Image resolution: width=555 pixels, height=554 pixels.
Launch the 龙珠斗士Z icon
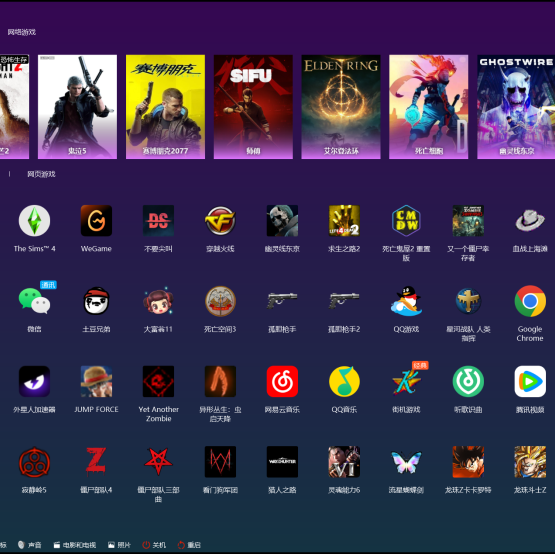coord(530,462)
